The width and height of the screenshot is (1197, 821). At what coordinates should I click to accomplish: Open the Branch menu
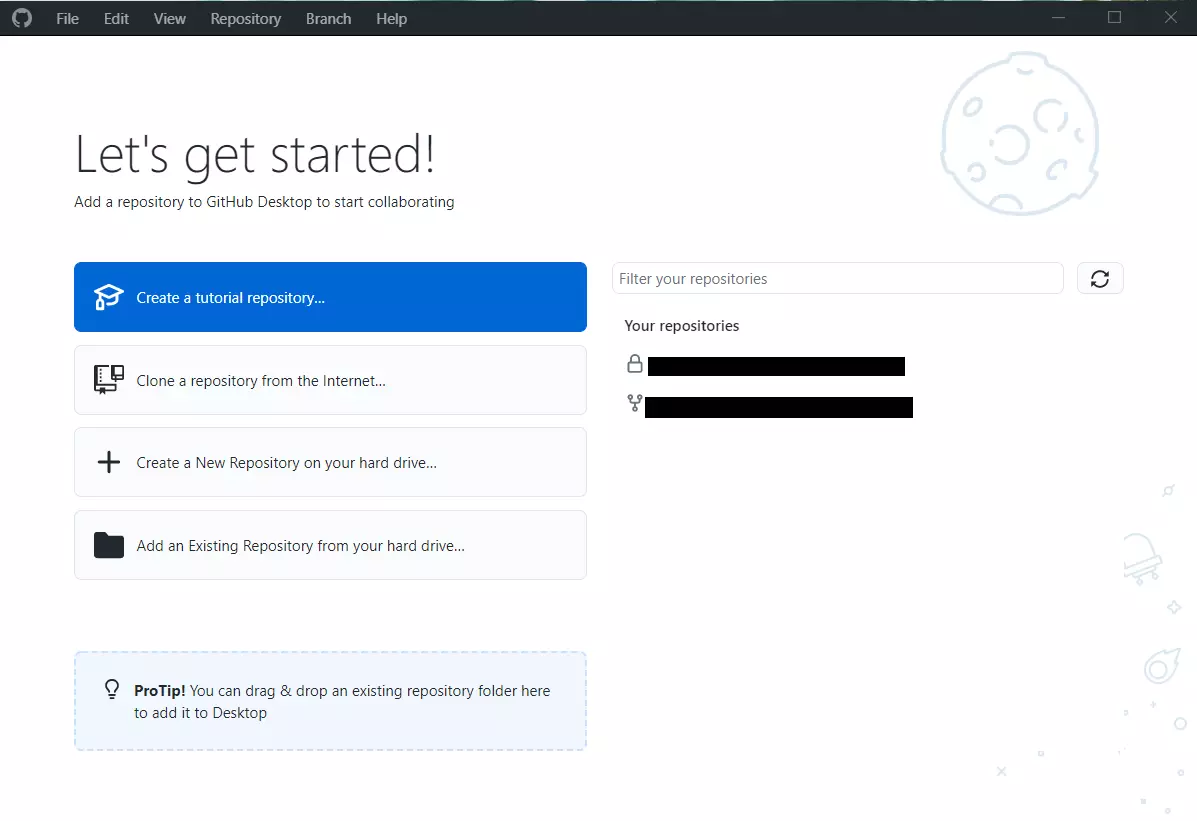tap(328, 18)
